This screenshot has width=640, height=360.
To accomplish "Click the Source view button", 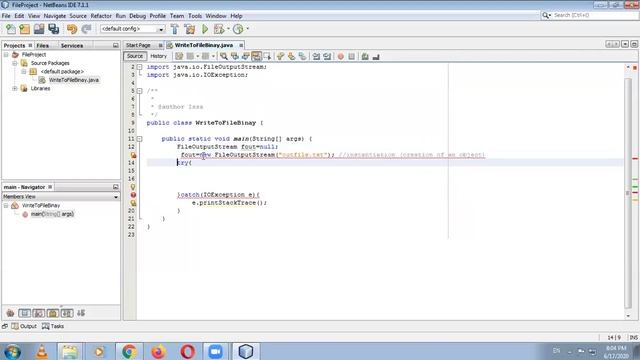I will tap(135, 56).
